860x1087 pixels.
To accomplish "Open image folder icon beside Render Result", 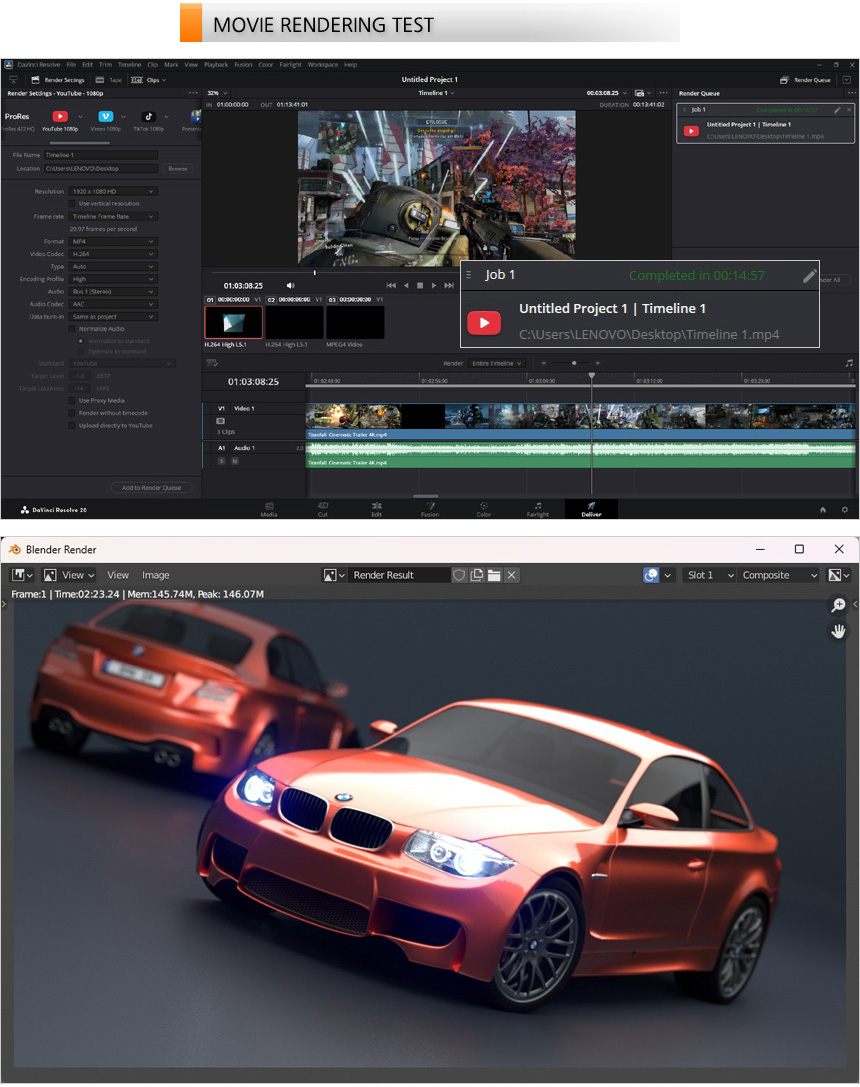I will click(494, 575).
